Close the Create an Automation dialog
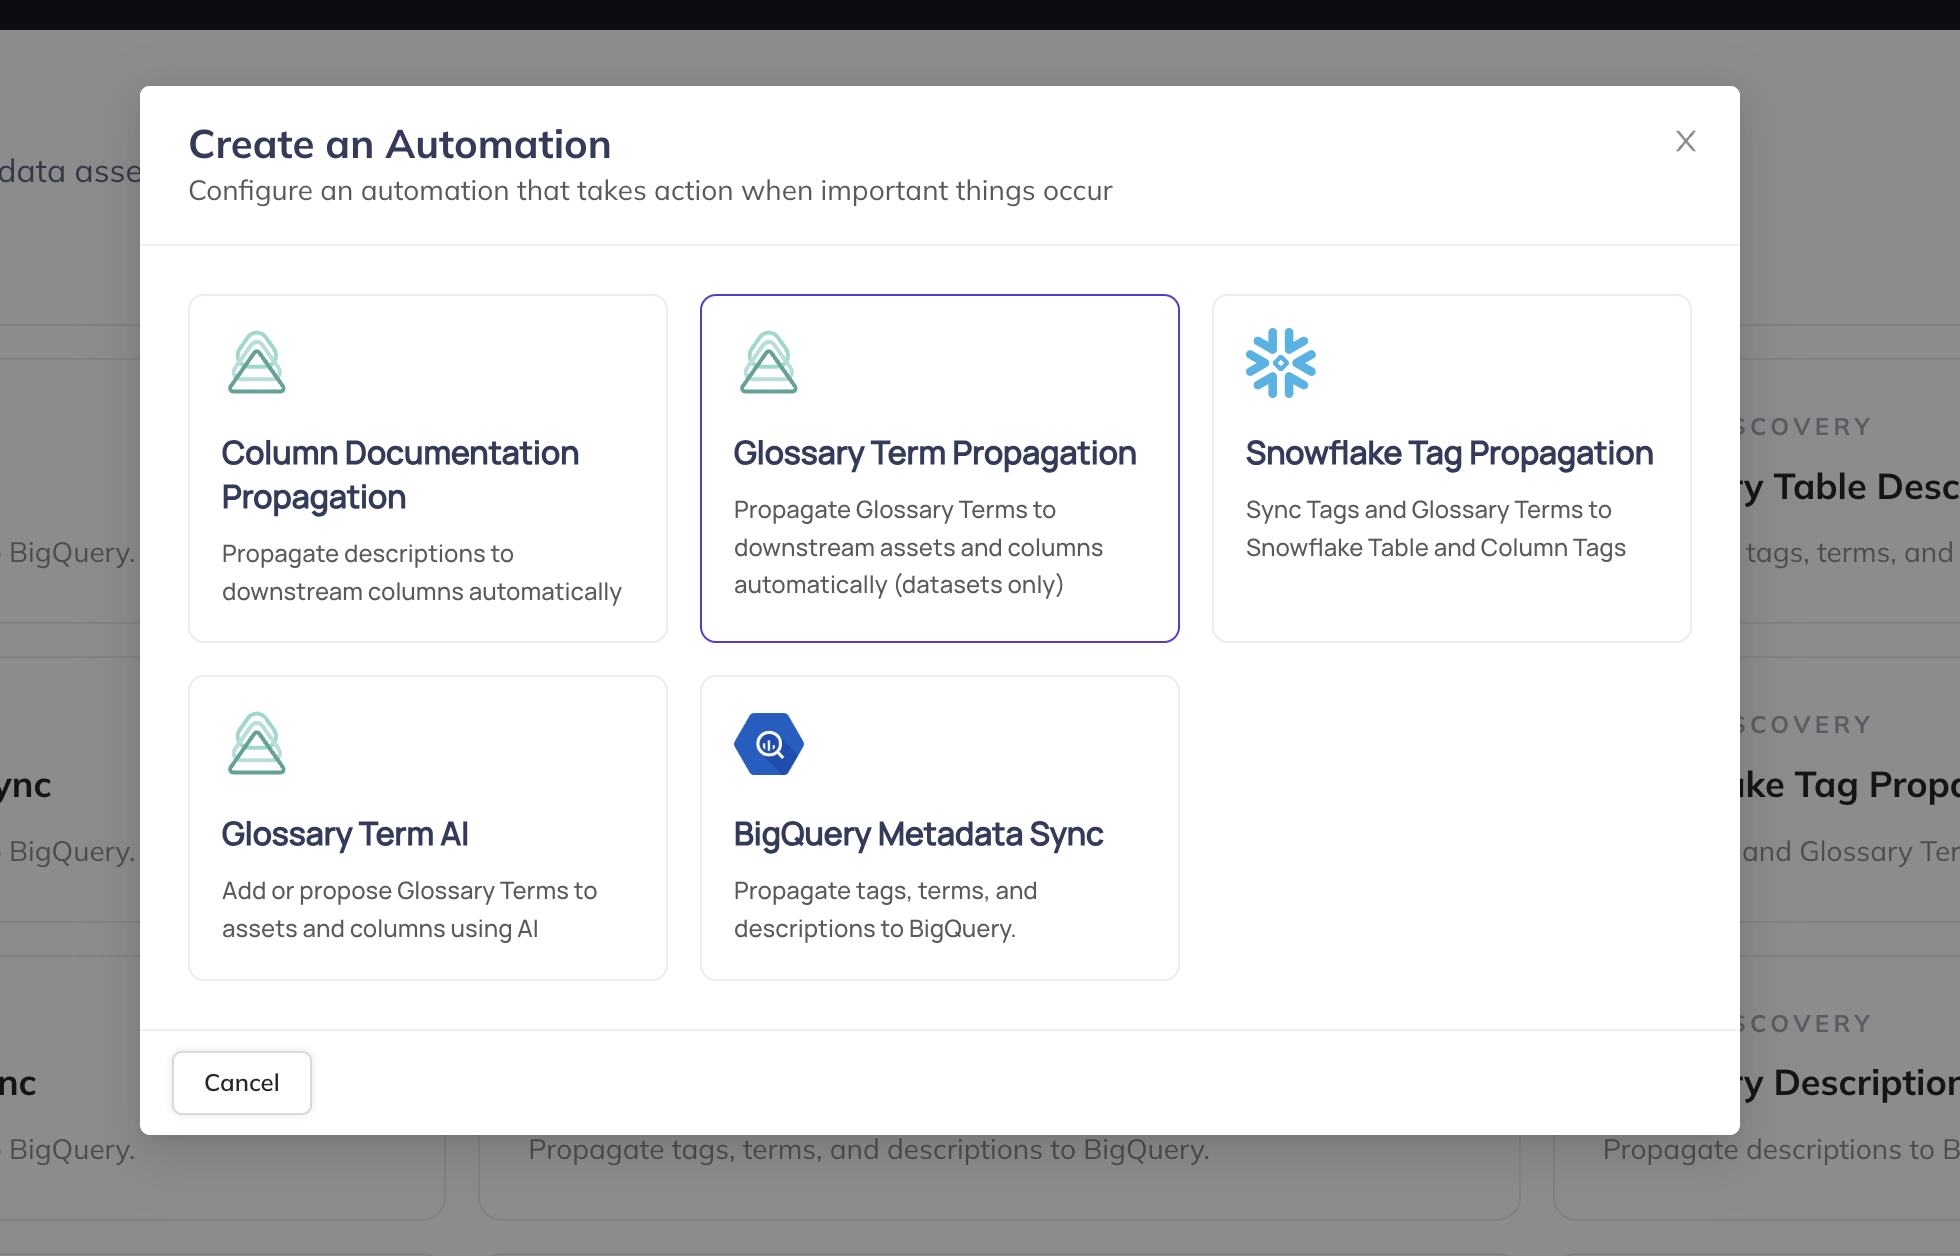Screen dimensions: 1960x1256 (1686, 141)
